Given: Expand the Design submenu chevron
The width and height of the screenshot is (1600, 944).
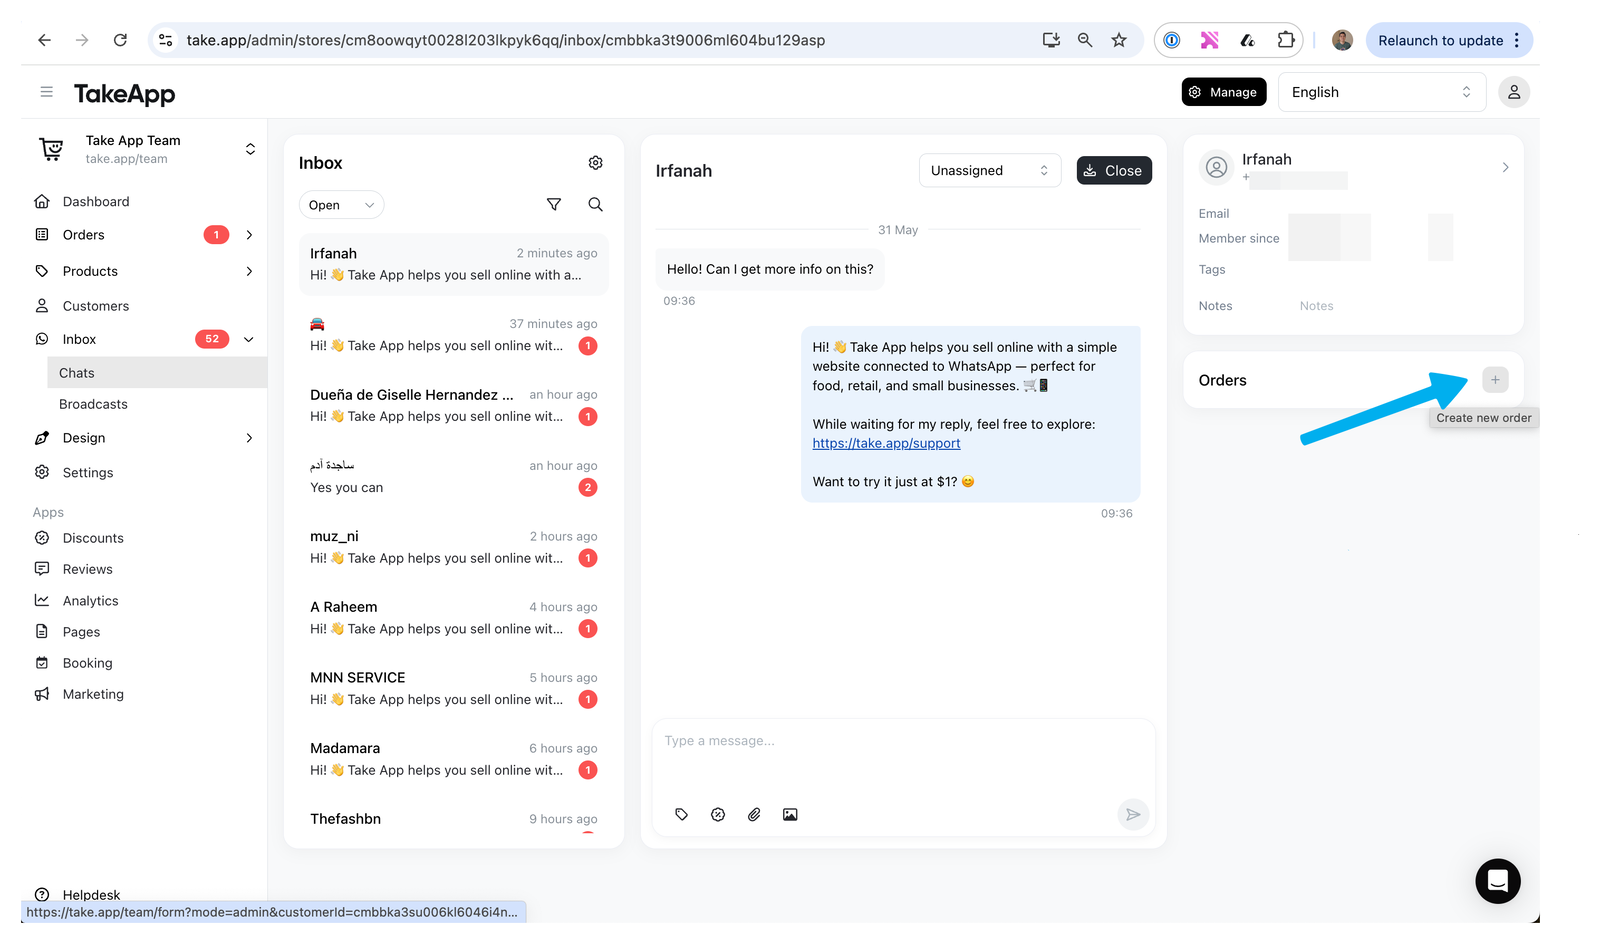Looking at the screenshot, I should tap(249, 438).
